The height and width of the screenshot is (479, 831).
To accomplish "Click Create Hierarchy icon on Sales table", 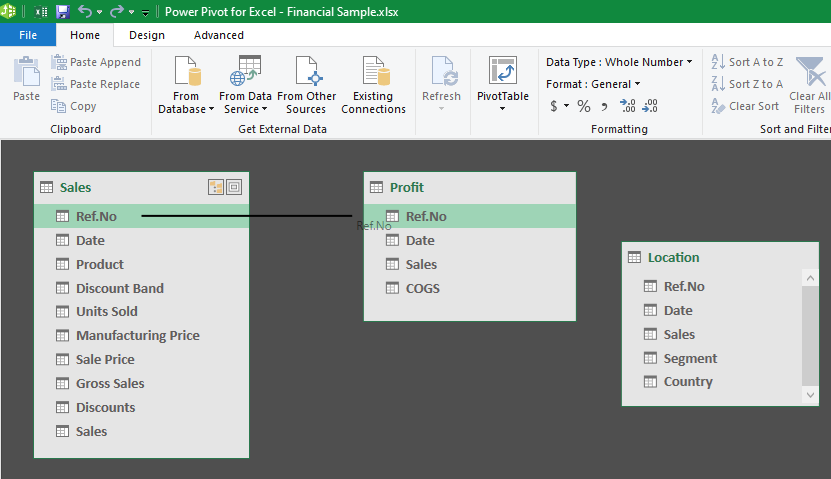I will click(216, 187).
